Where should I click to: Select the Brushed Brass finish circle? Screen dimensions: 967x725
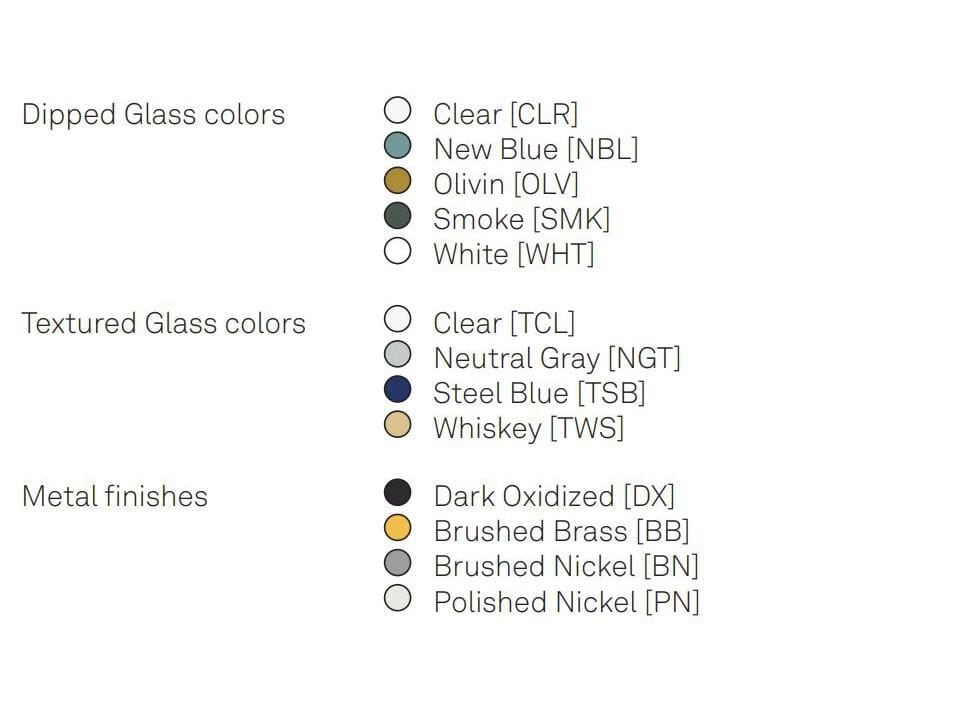[398, 528]
